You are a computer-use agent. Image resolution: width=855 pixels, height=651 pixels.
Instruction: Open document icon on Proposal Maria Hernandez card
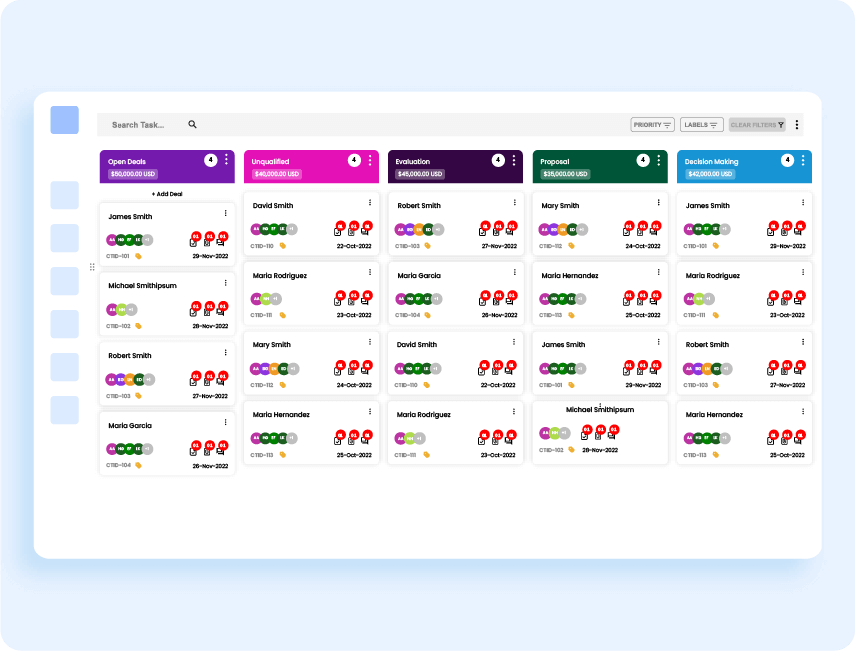[x=640, y=302]
